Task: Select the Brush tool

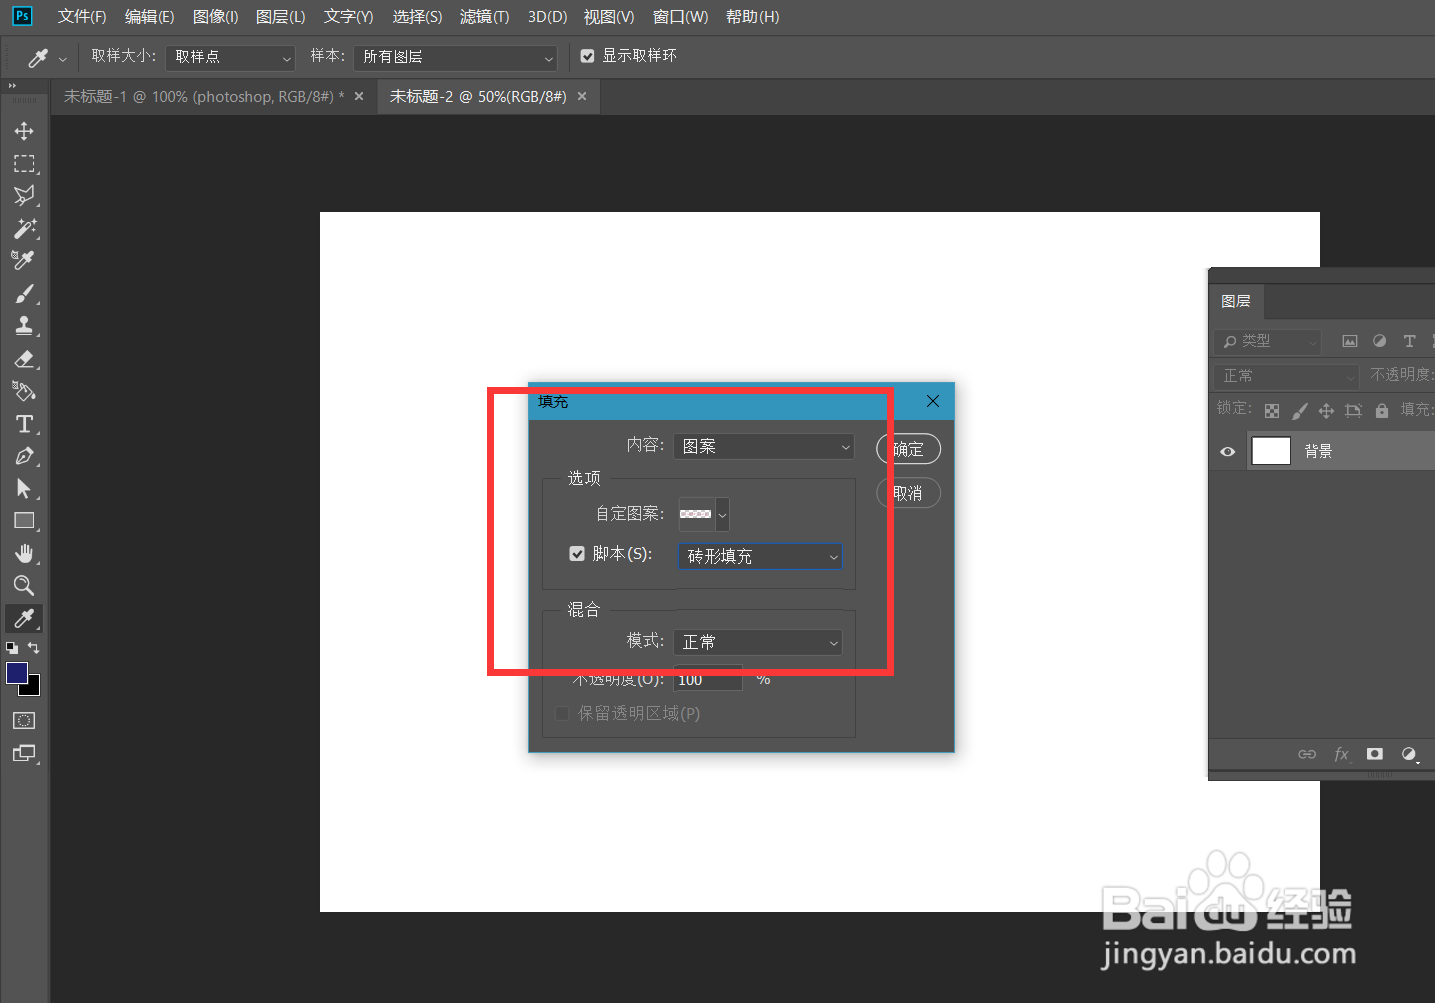Action: (24, 294)
